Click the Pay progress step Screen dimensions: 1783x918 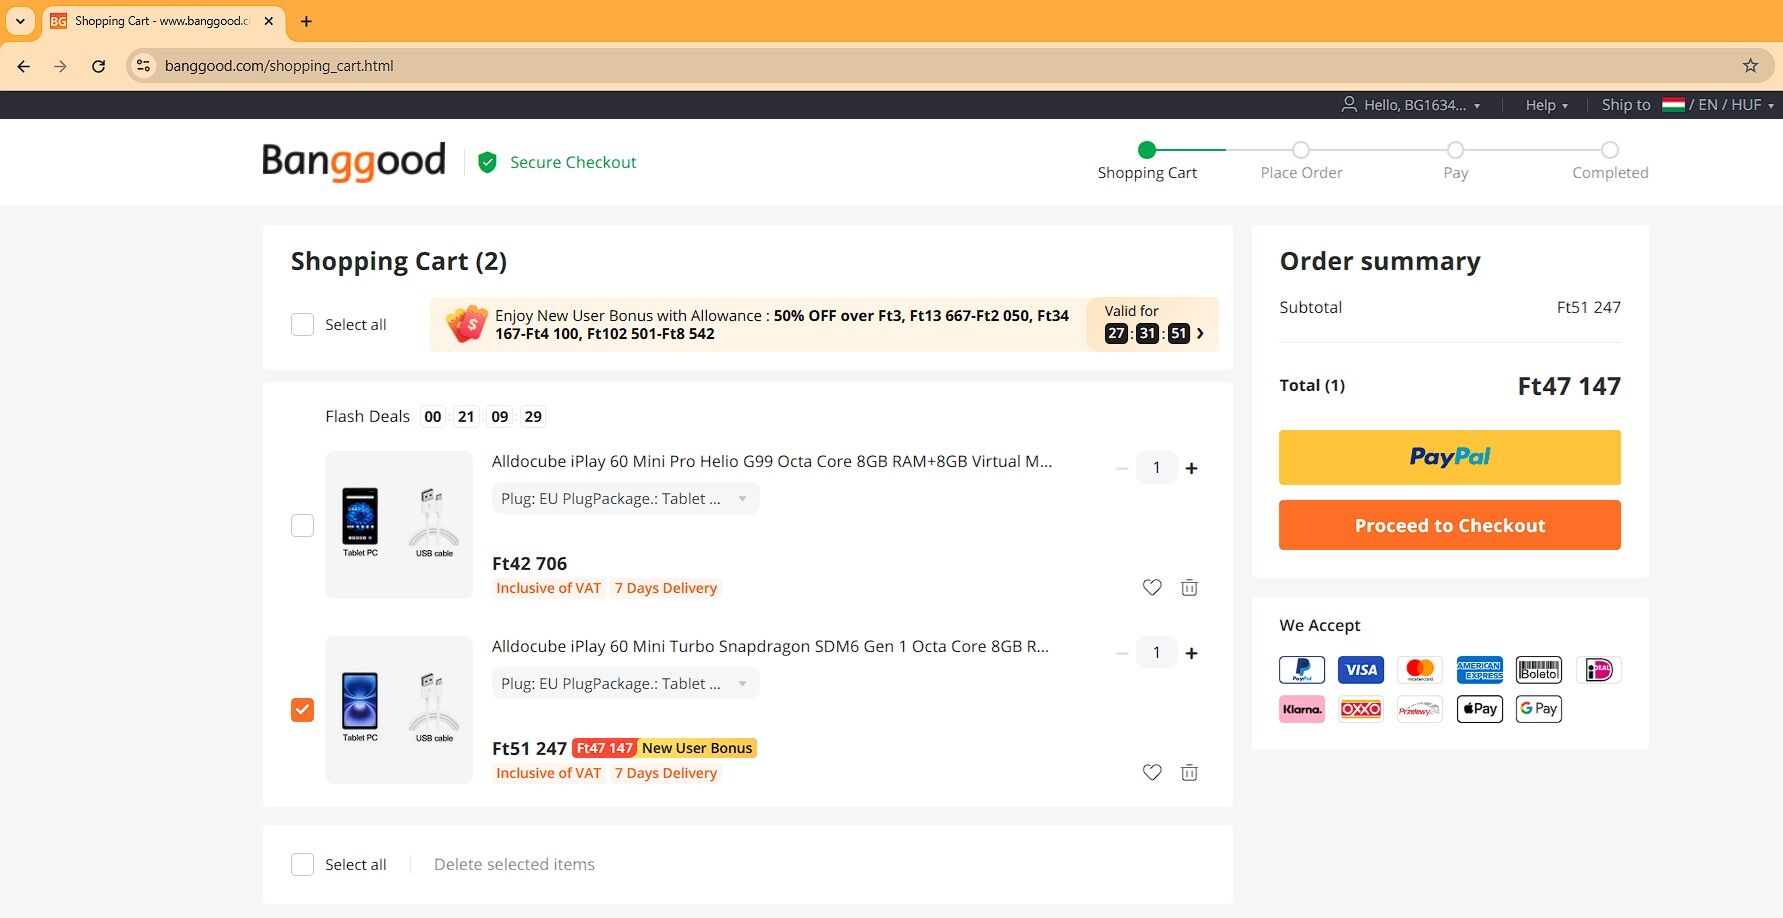pos(1455,162)
